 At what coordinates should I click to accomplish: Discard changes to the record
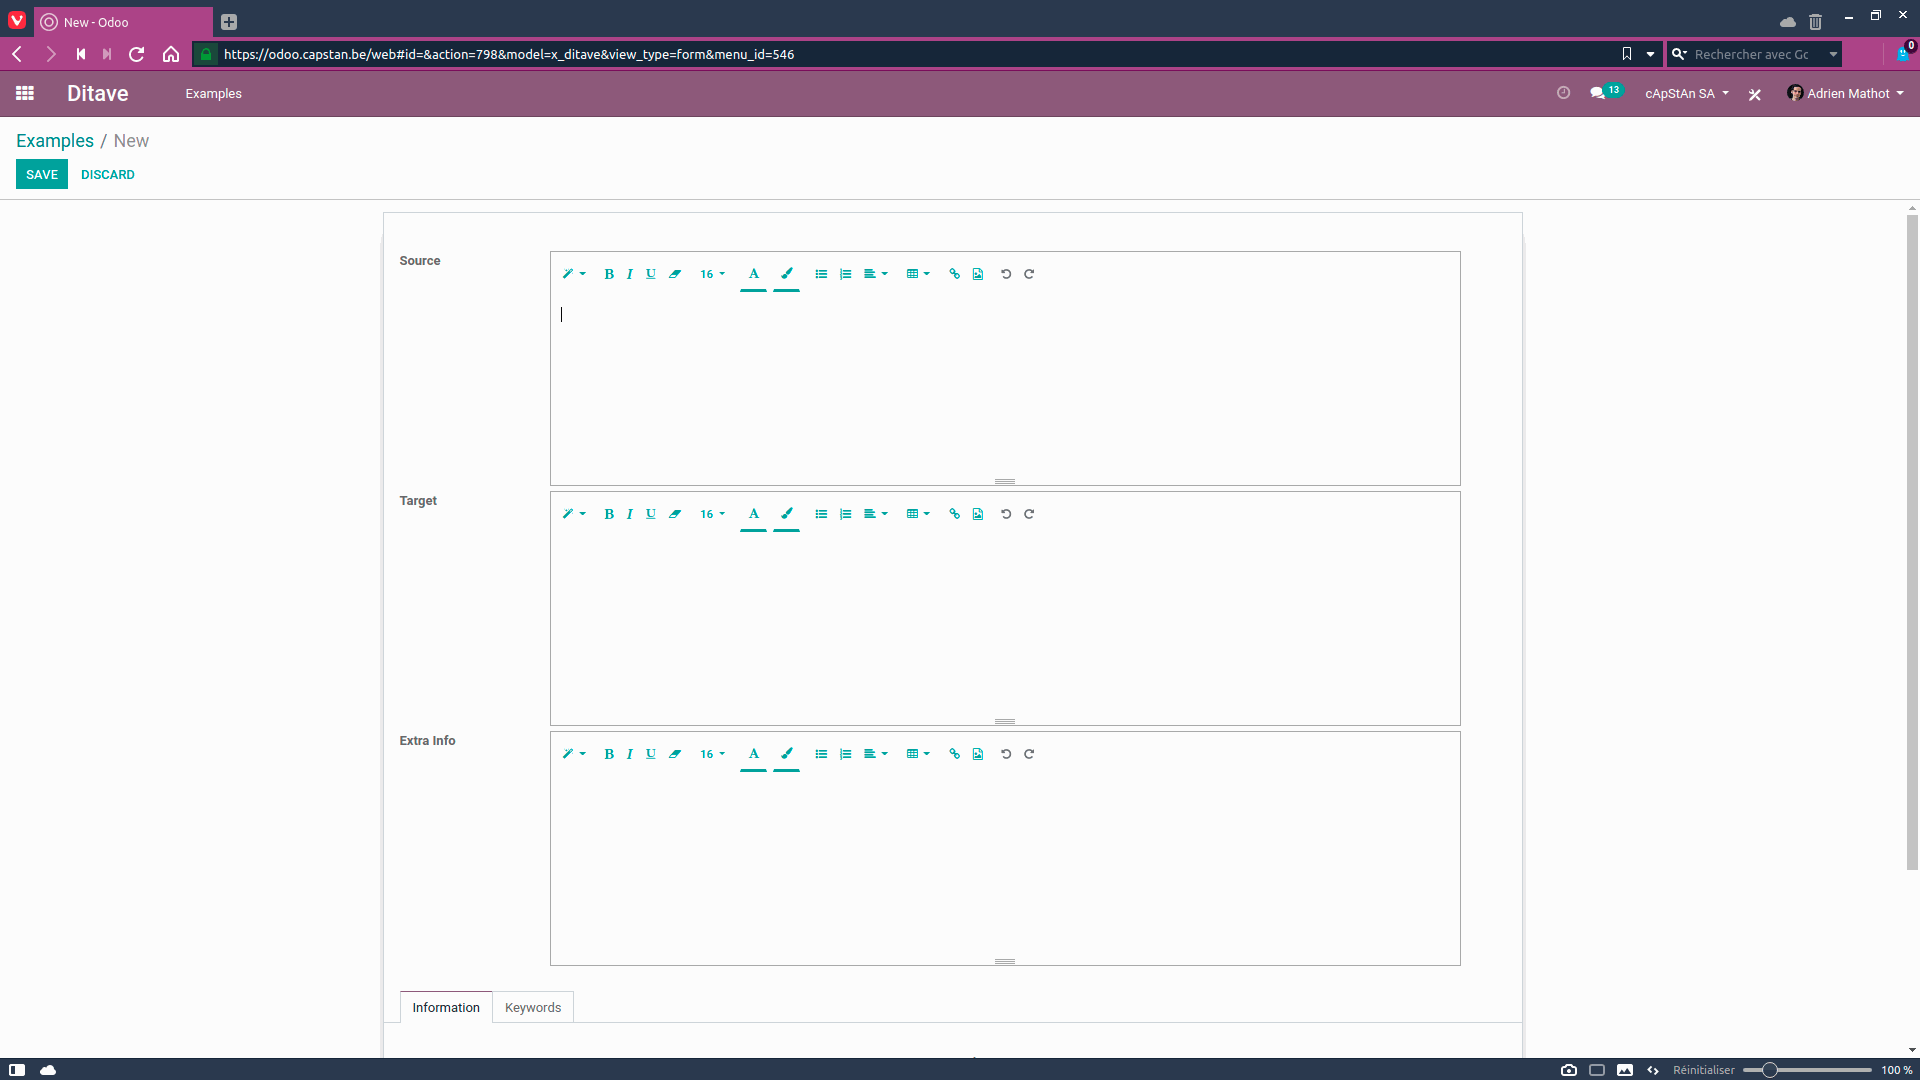(x=107, y=174)
